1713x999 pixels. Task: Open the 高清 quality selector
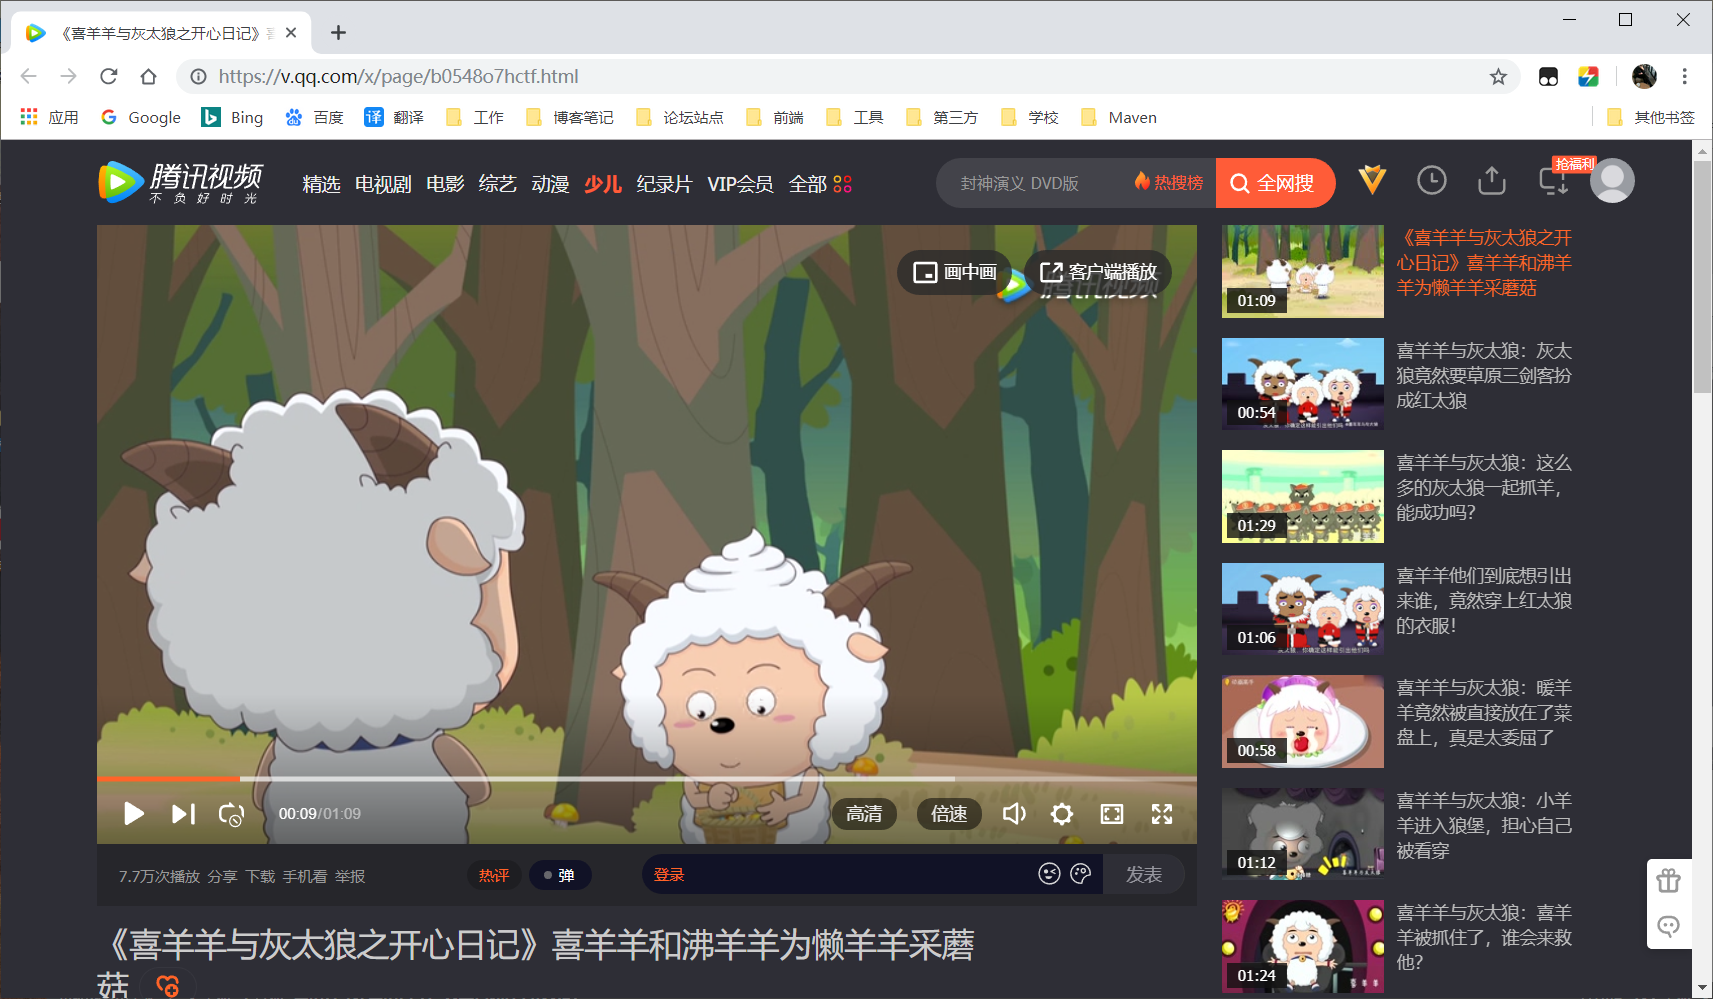tap(864, 814)
